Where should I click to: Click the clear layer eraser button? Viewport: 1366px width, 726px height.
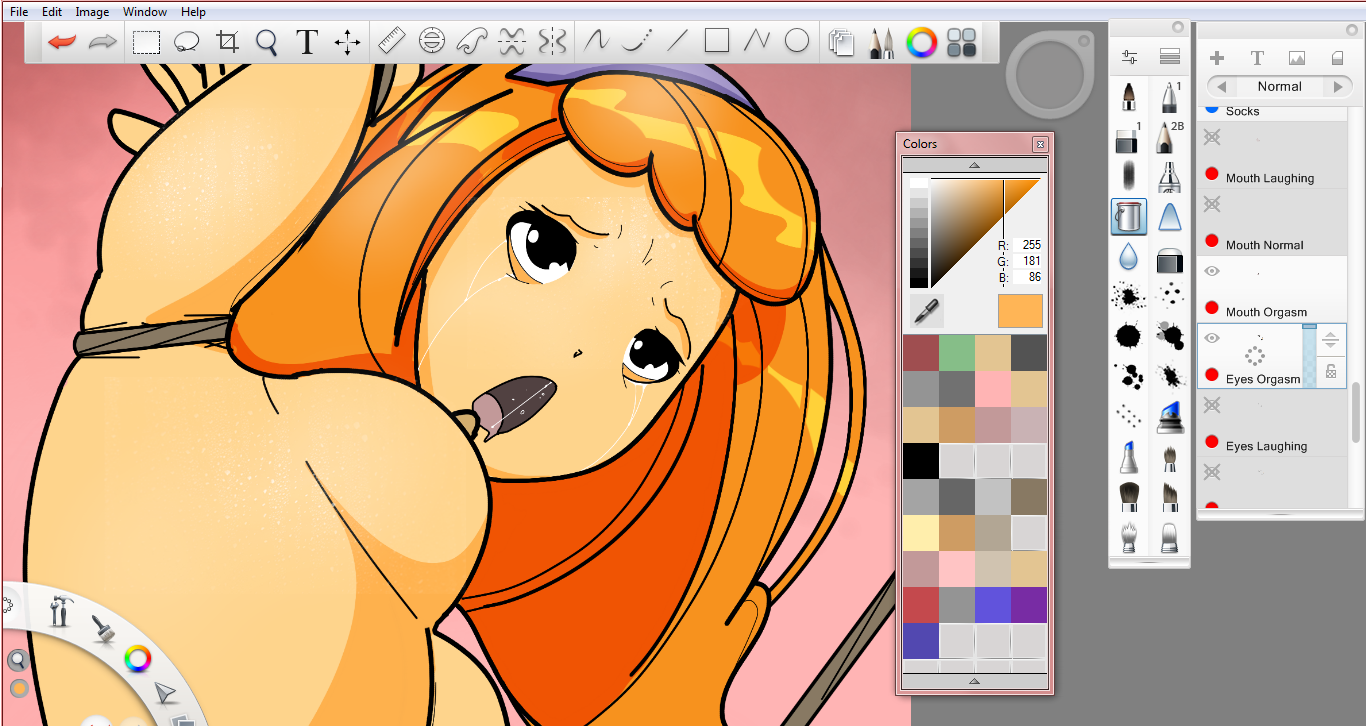[x=1337, y=58]
